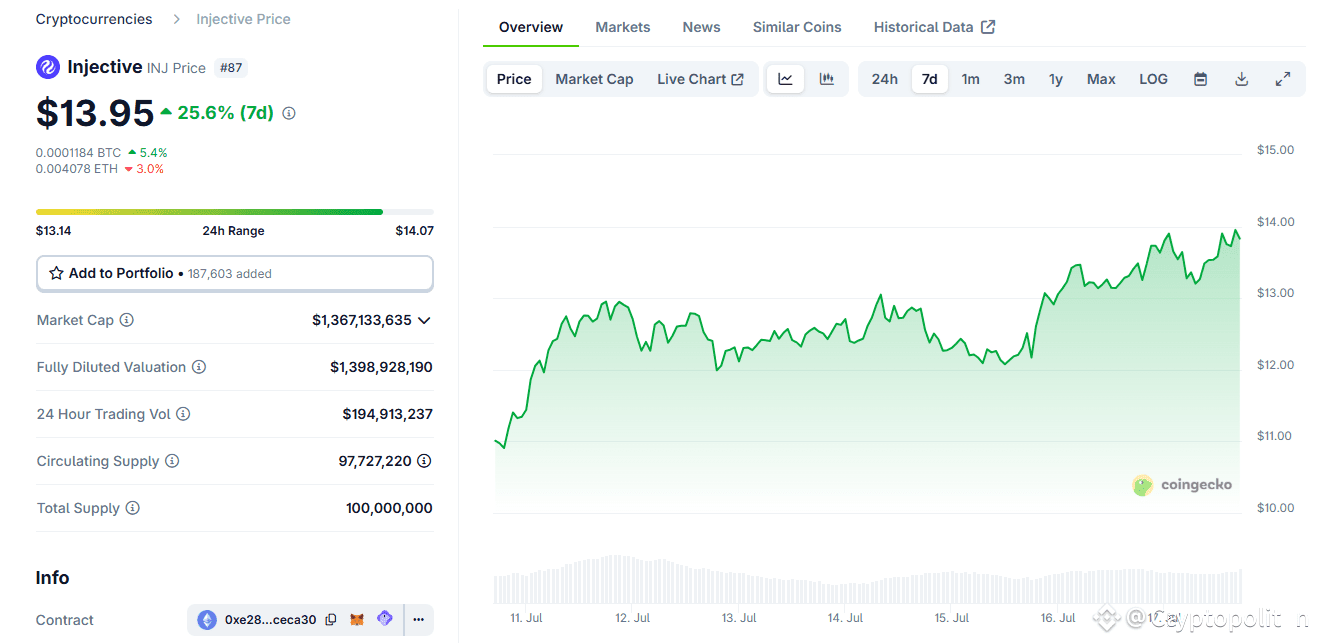The height and width of the screenshot is (643, 1317).
Task: Click info icon next to 25.6% (7d)
Action: pyautogui.click(x=289, y=114)
